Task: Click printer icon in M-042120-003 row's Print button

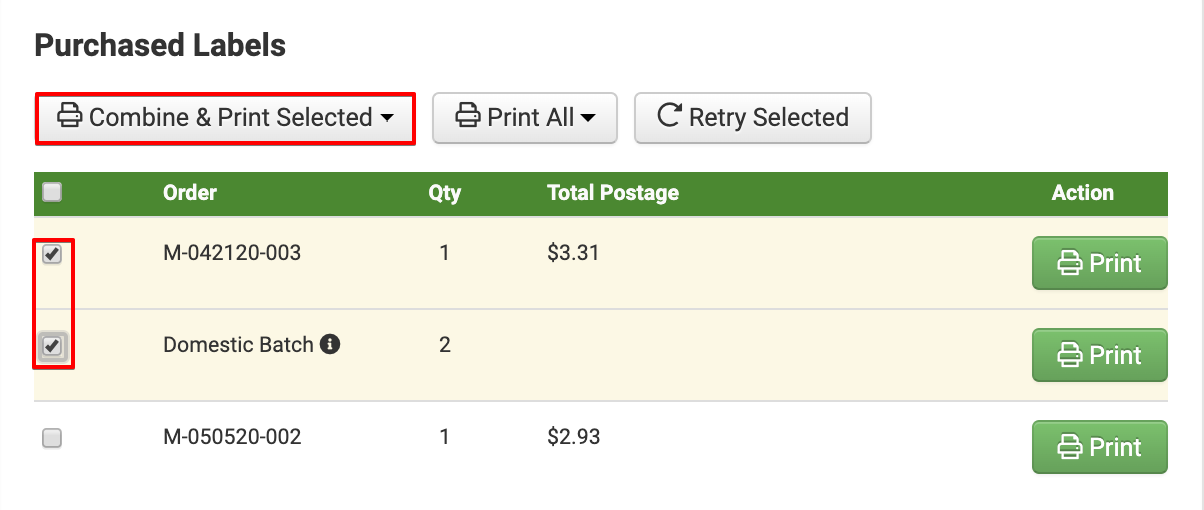Action: [1070, 264]
